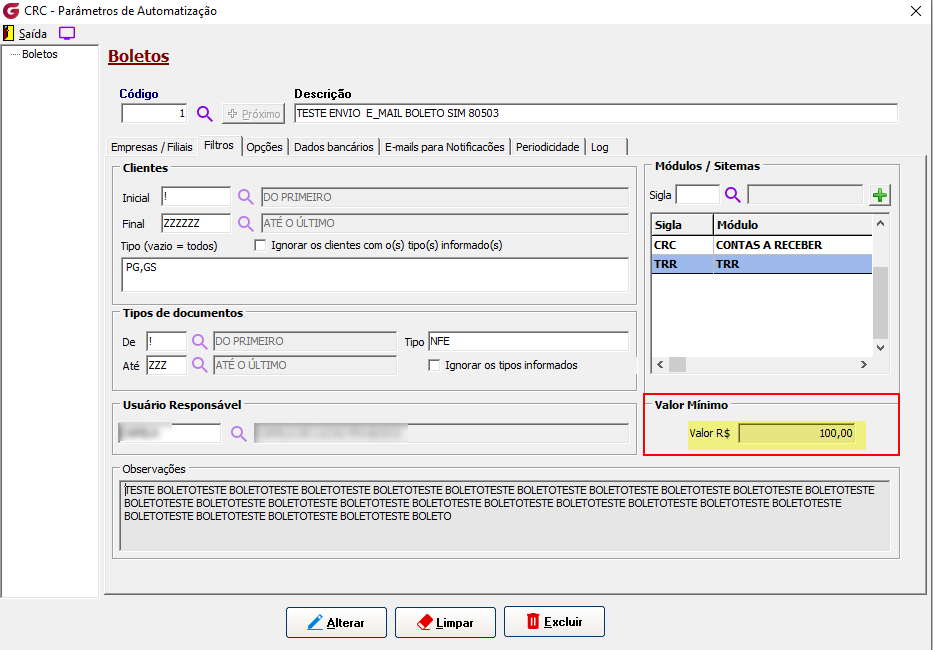
Task: Click the Usuário Responsável code field
Action: (x=170, y=433)
